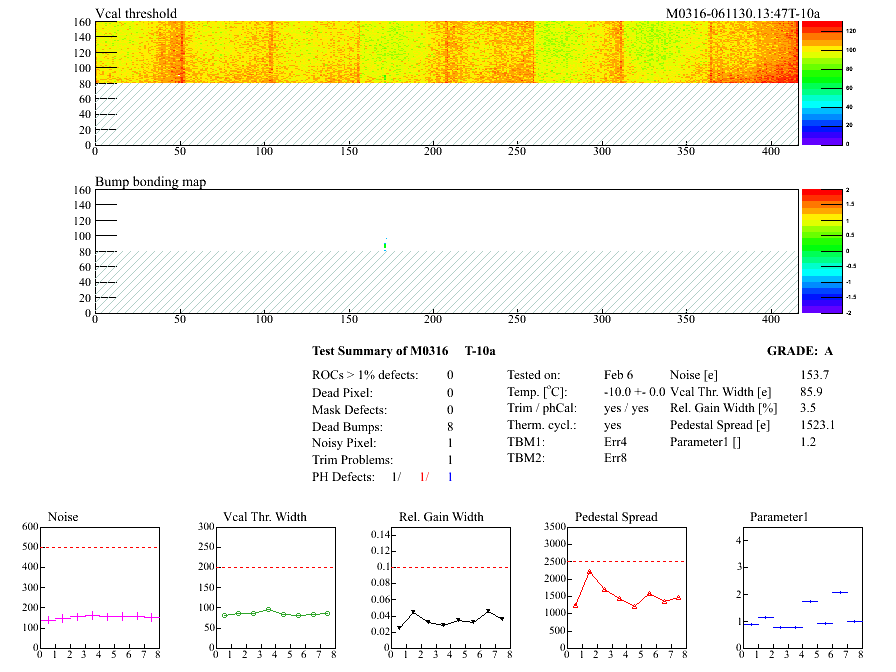Click the TBM1 Err4 value
896x672 pixels.
click(616, 441)
